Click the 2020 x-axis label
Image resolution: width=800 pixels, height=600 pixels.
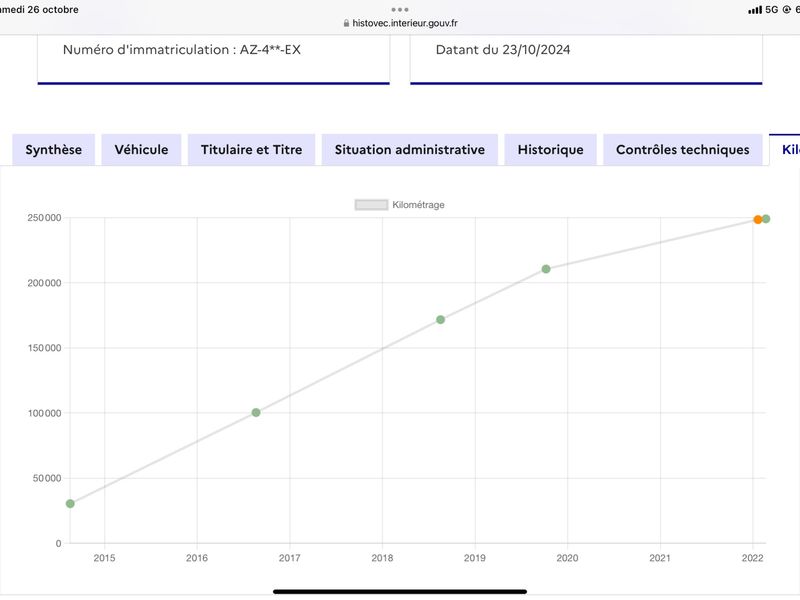point(567,558)
